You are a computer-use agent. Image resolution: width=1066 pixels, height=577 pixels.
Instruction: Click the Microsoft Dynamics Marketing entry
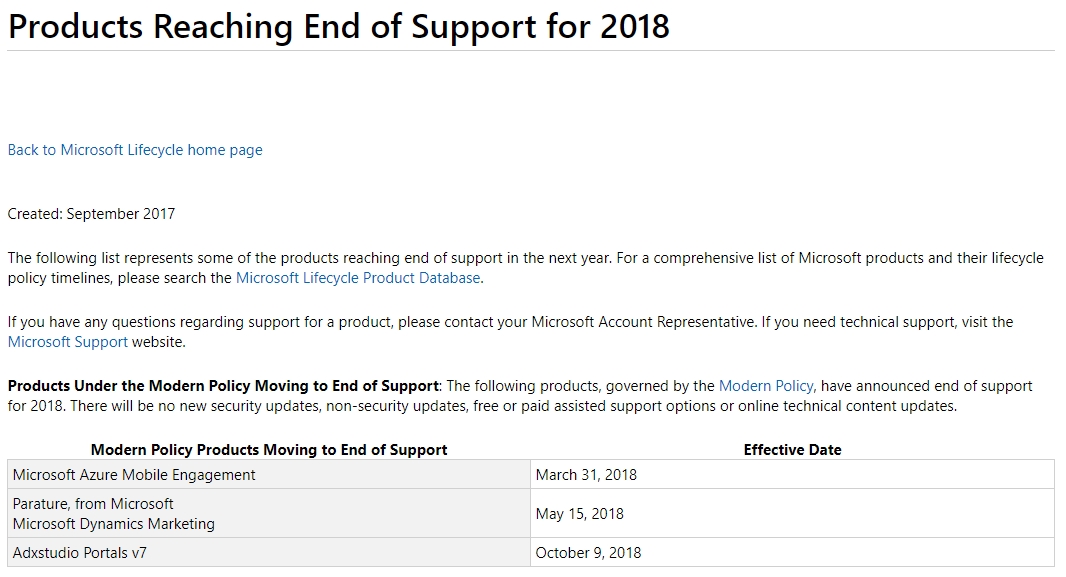click(113, 524)
